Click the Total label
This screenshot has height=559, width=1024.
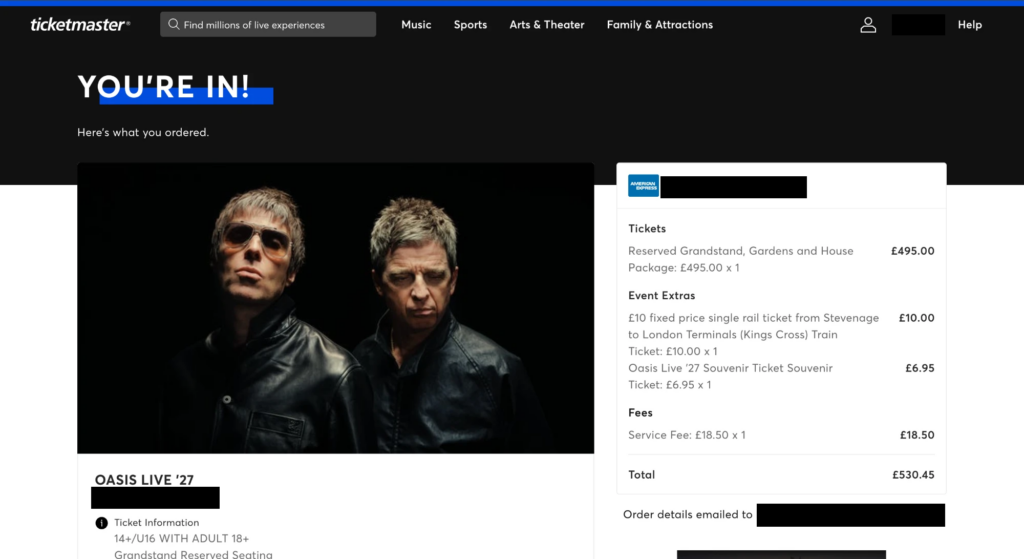coord(641,475)
